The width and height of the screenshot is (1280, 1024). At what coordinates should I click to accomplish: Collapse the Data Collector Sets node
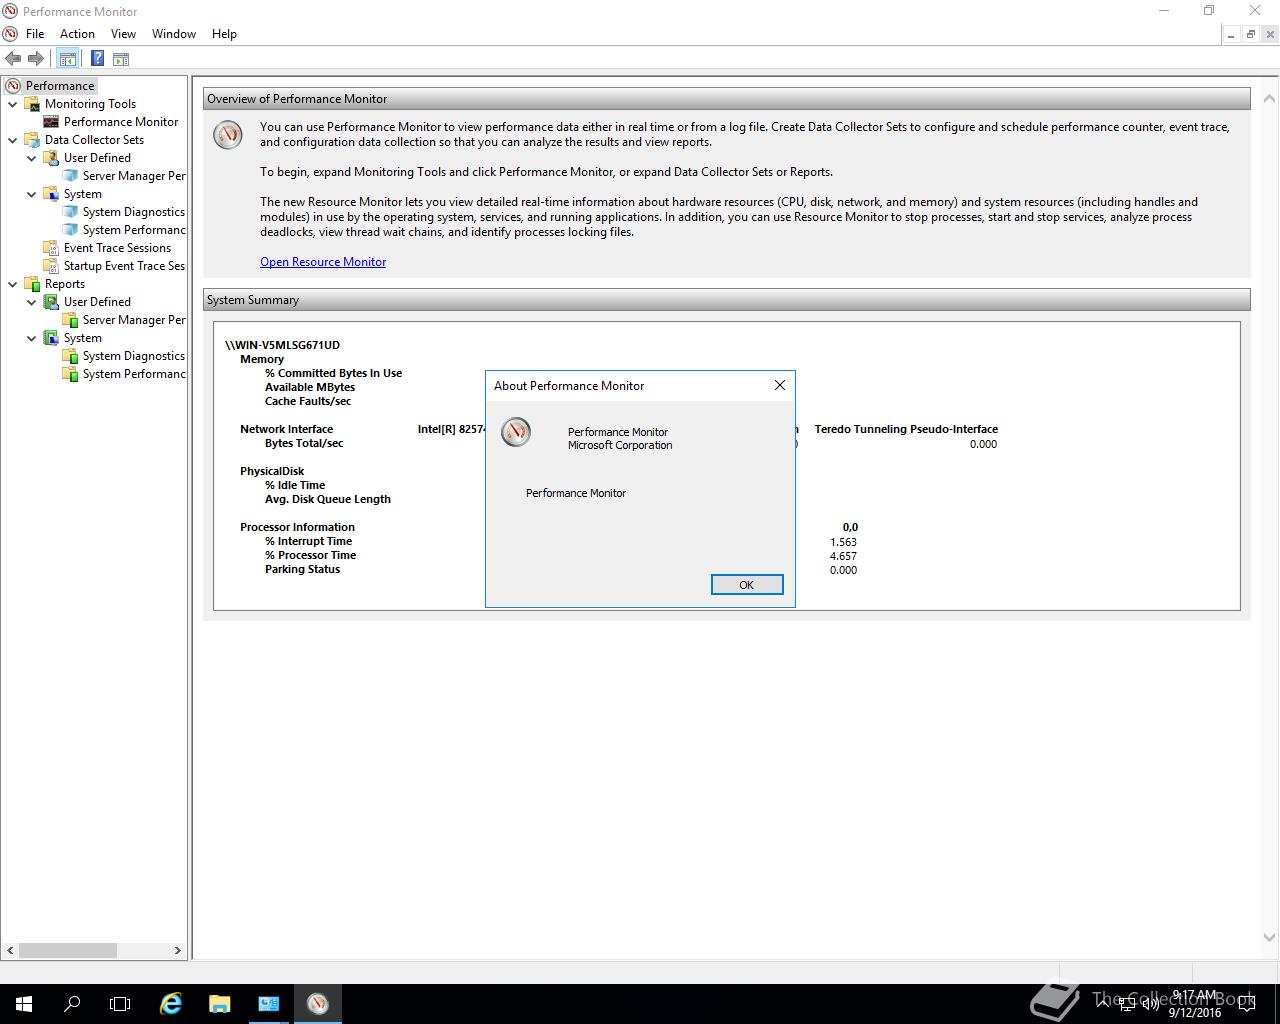point(13,140)
